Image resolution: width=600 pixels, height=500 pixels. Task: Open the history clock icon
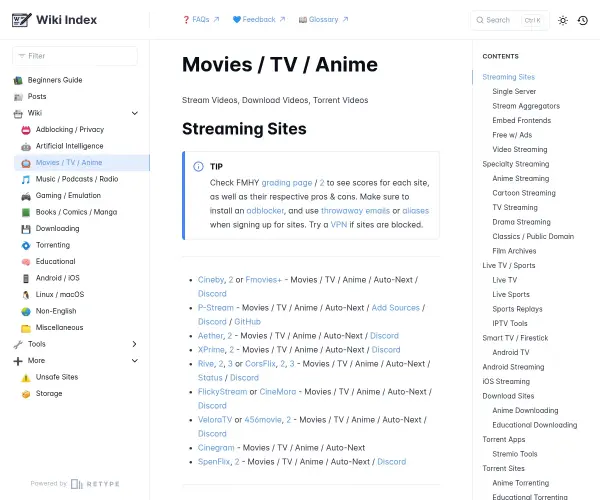coord(582,20)
